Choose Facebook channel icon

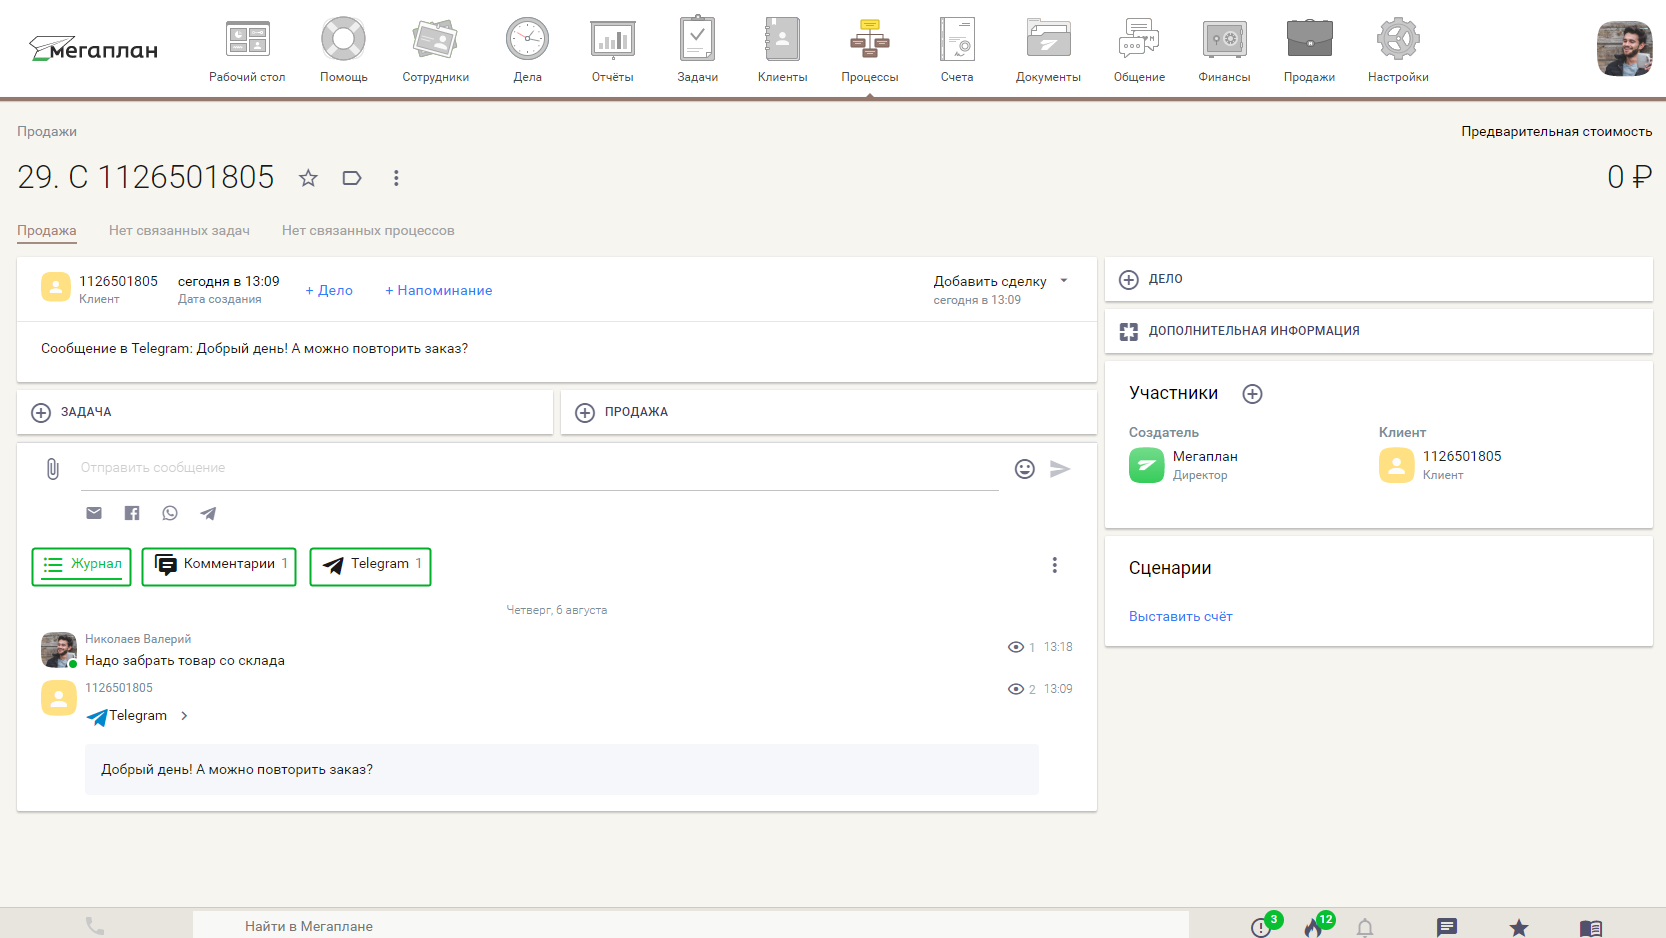point(132,513)
